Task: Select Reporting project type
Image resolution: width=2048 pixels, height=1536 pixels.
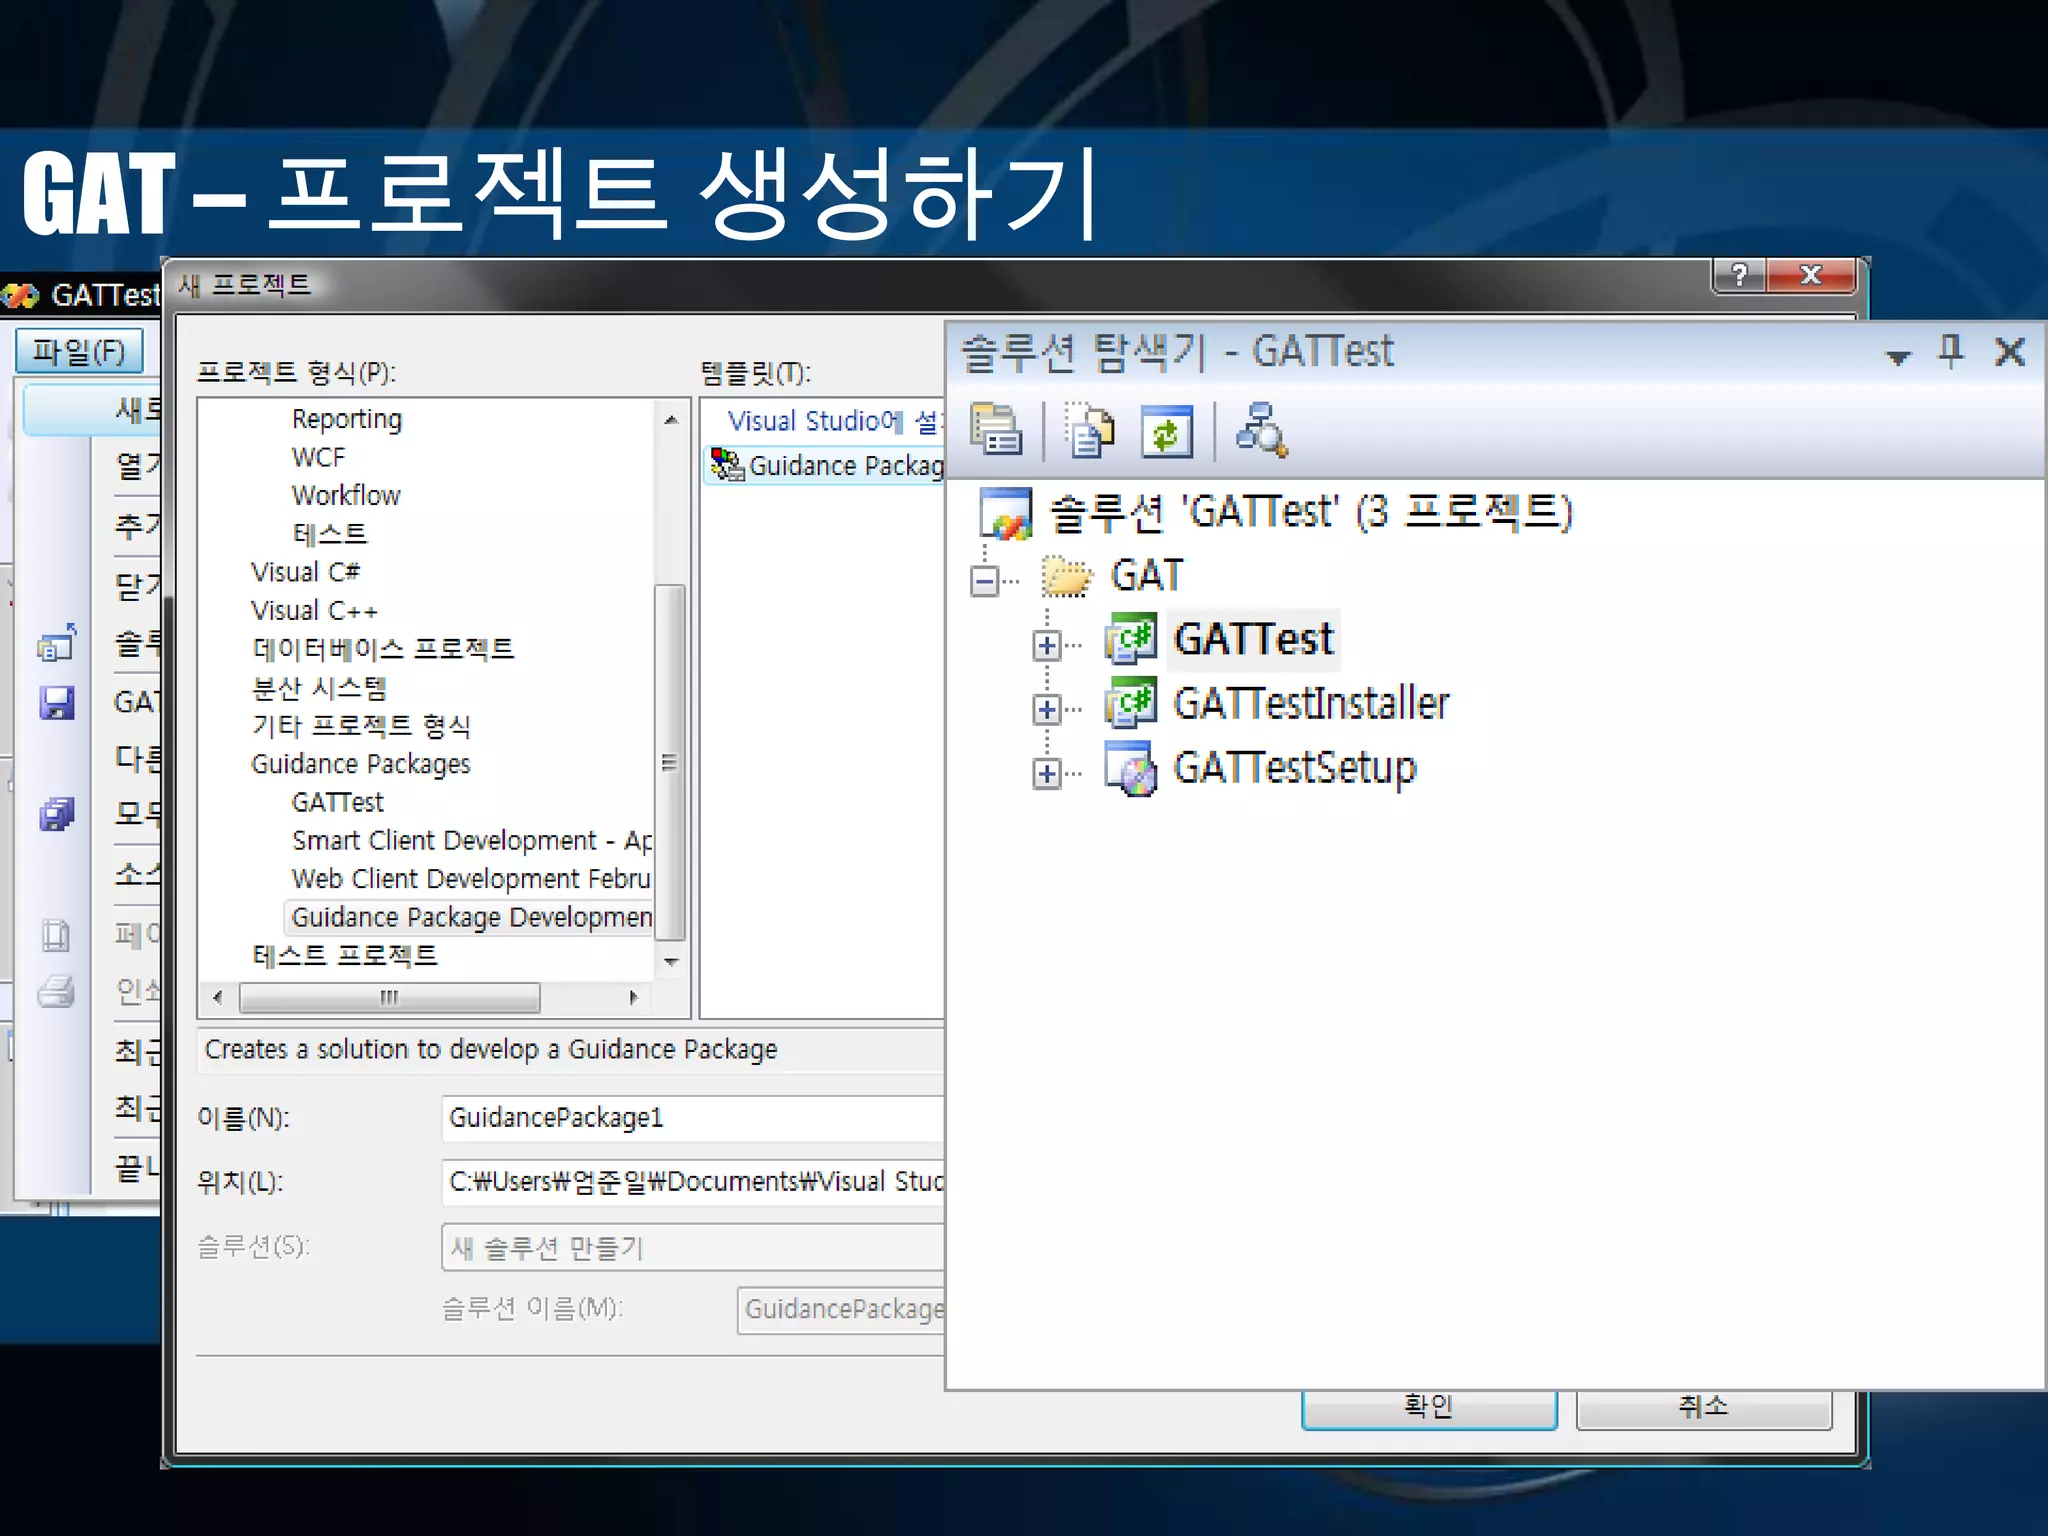Action: [x=347, y=419]
